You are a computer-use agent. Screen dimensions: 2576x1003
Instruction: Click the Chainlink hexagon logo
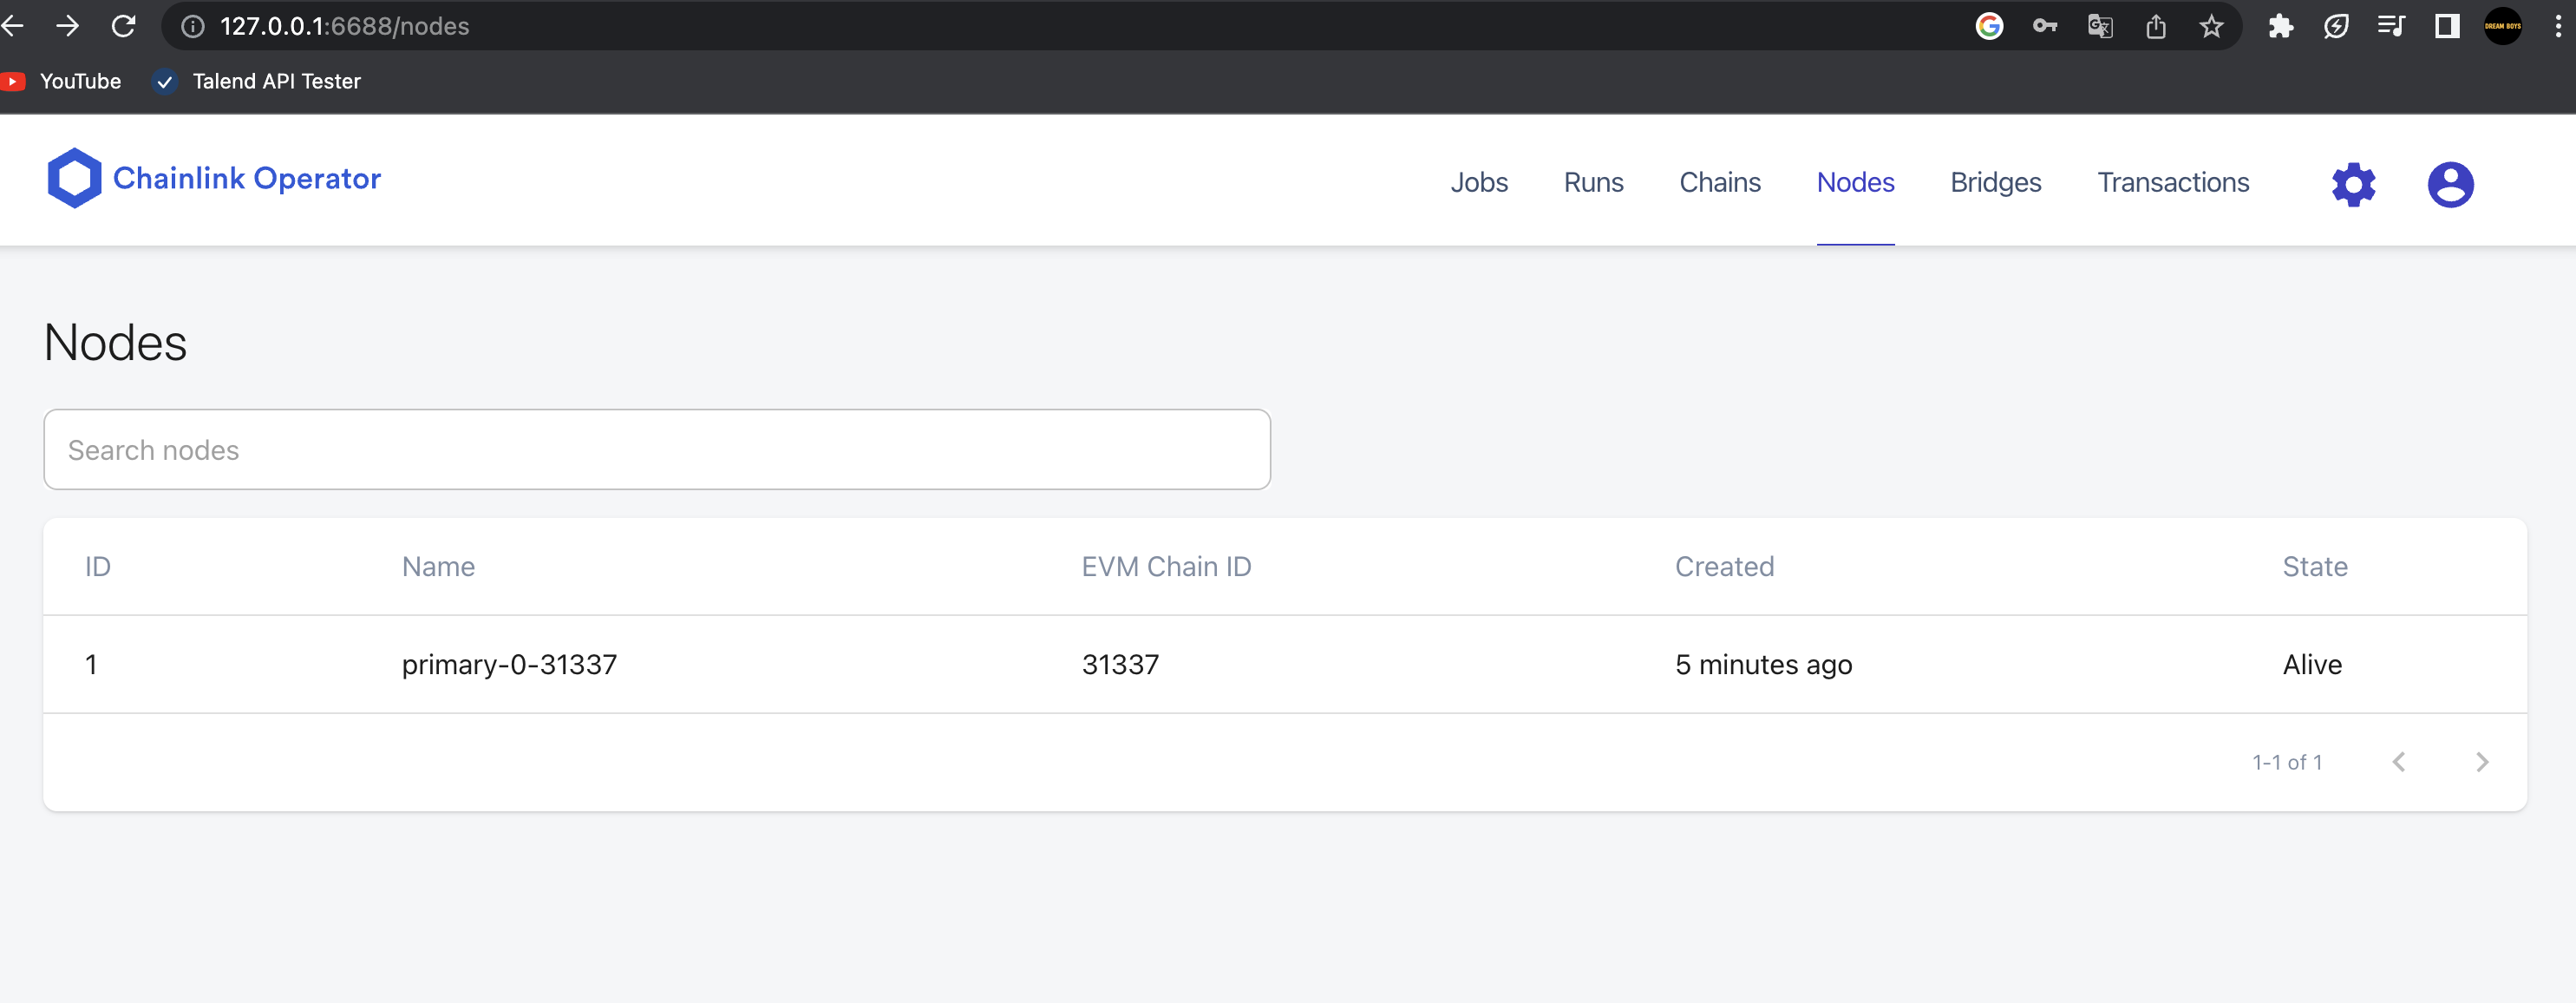coord(74,178)
